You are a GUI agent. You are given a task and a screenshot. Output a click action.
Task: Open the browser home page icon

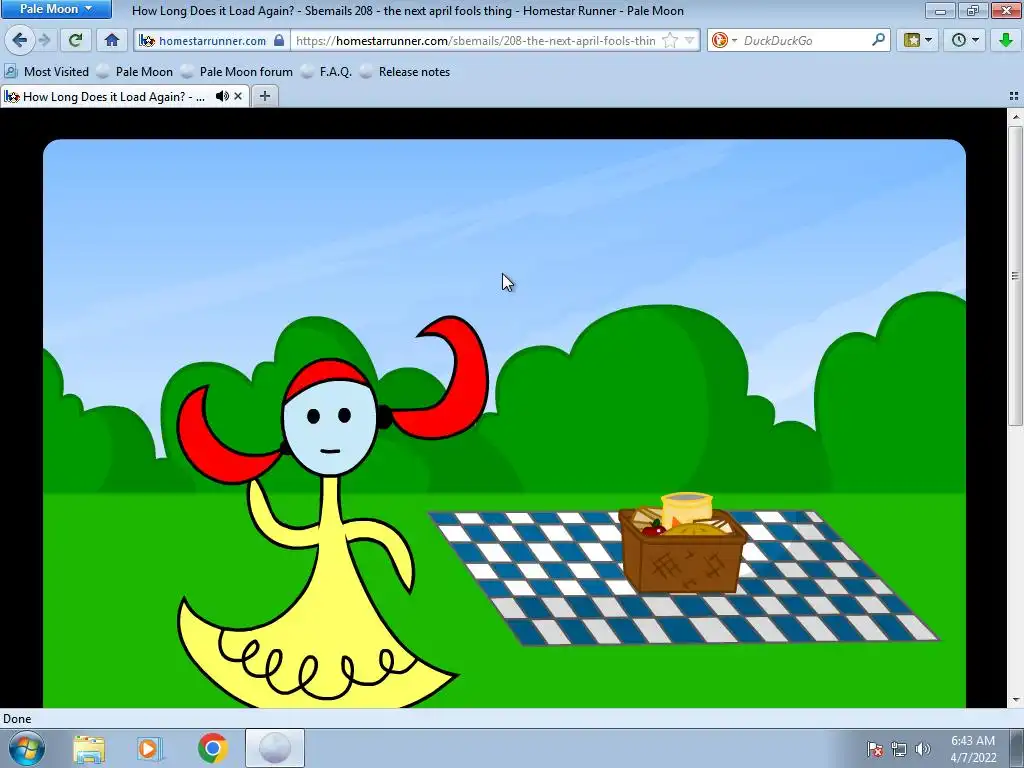[x=112, y=40]
